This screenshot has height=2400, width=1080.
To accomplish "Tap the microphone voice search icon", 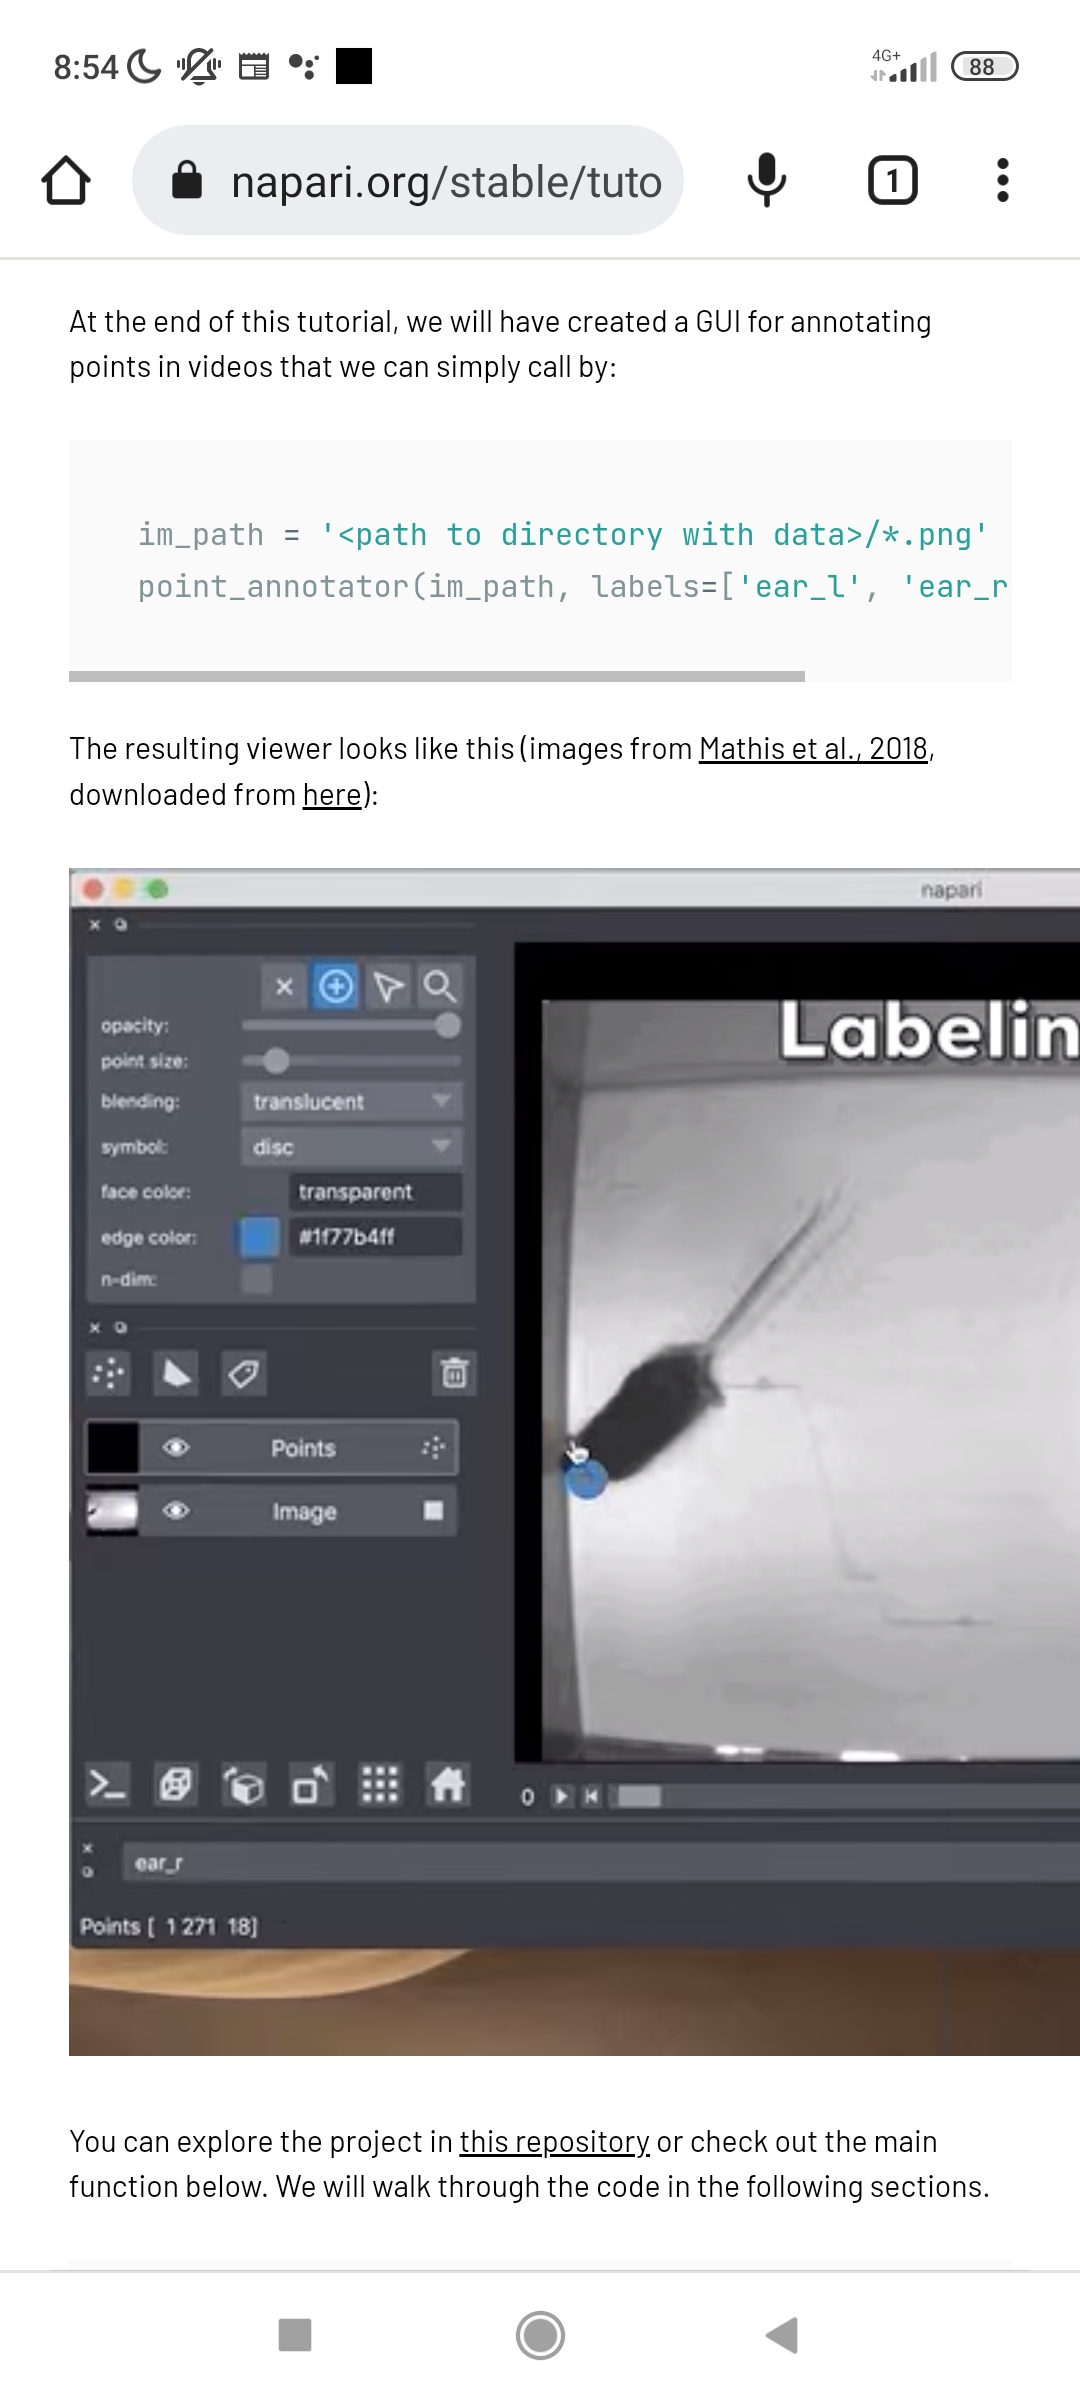I will (767, 181).
